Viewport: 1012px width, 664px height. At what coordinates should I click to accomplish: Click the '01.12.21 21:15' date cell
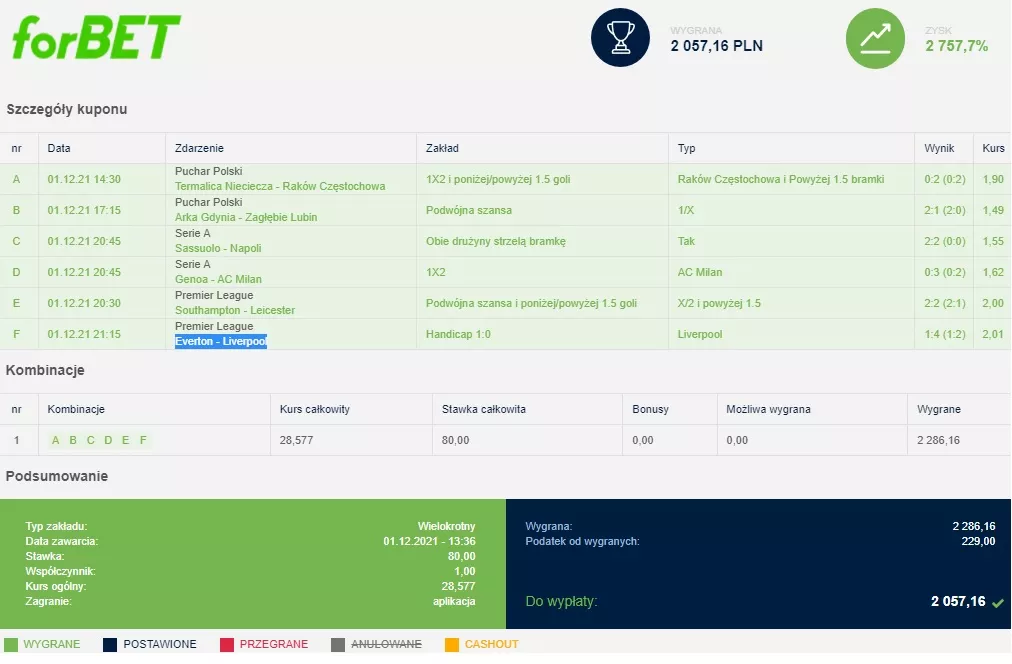[x=84, y=334]
